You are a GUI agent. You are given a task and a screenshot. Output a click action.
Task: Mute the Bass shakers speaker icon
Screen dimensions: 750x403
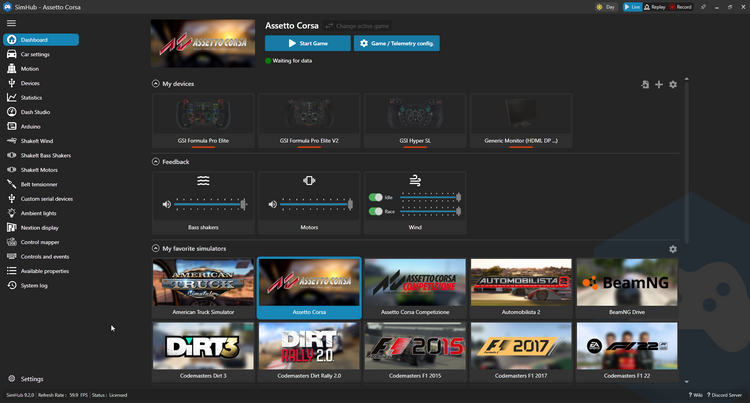tap(166, 204)
